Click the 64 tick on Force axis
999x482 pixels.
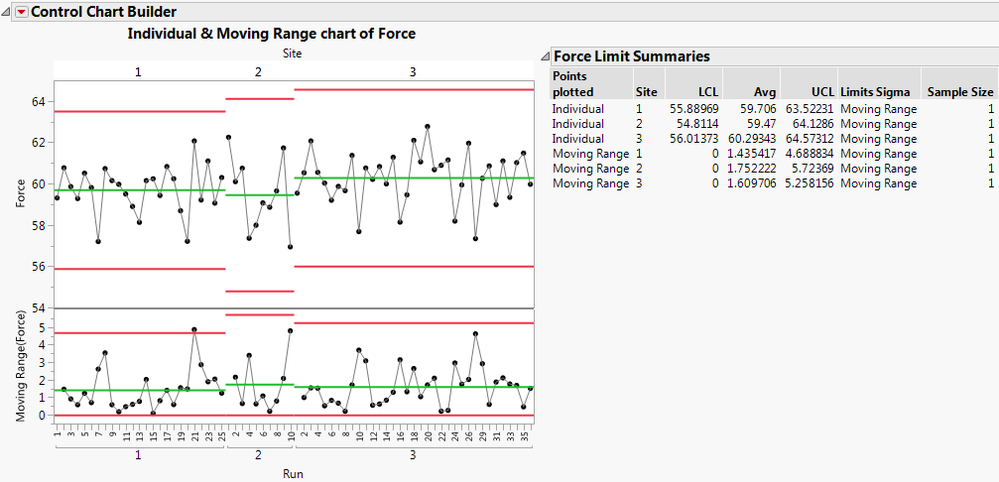tap(41, 102)
